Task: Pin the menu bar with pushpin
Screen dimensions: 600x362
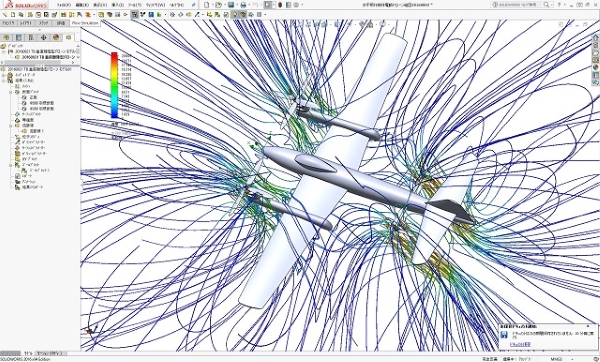Action: tap(194, 5)
